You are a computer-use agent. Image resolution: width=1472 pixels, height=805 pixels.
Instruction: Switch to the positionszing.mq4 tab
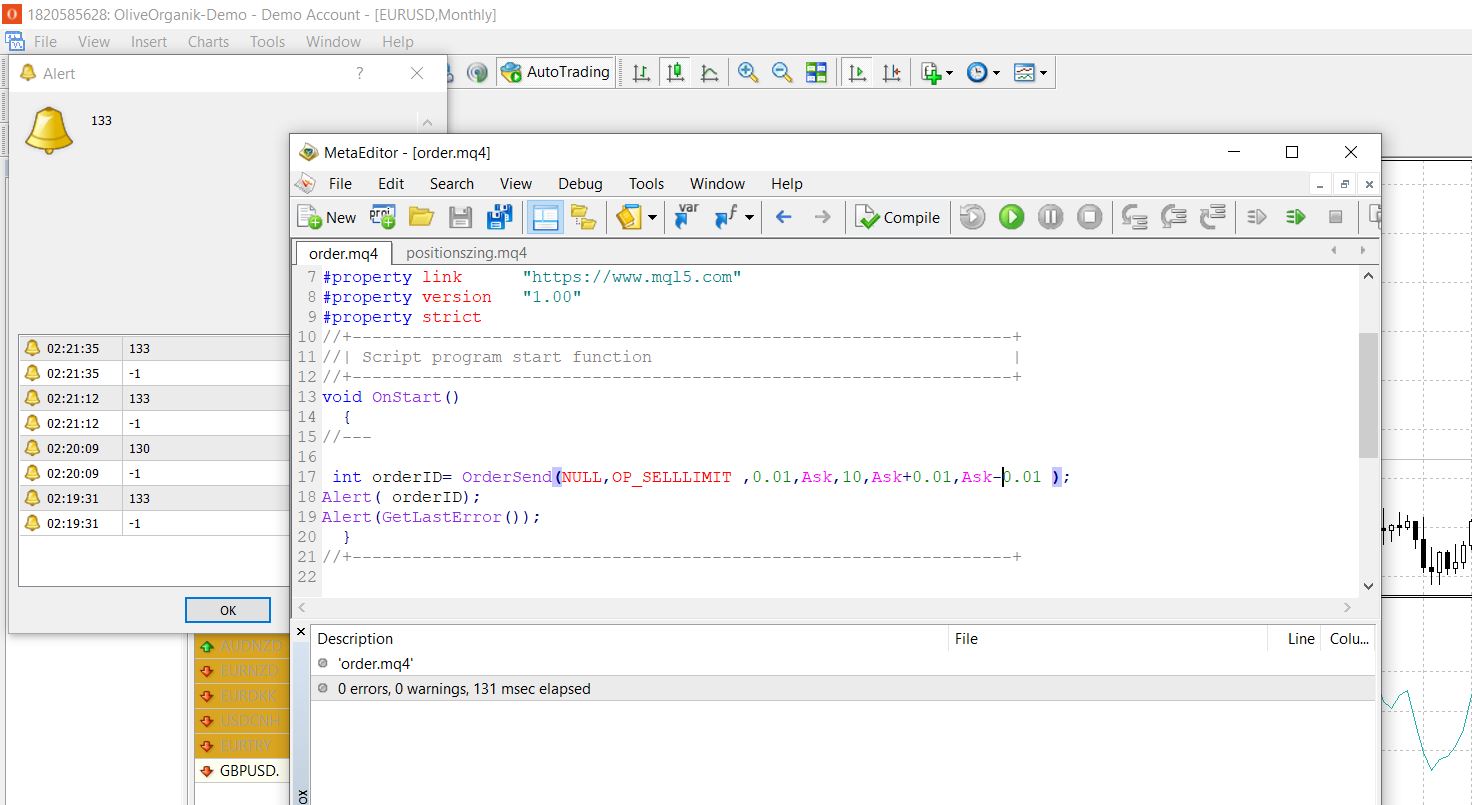(466, 253)
